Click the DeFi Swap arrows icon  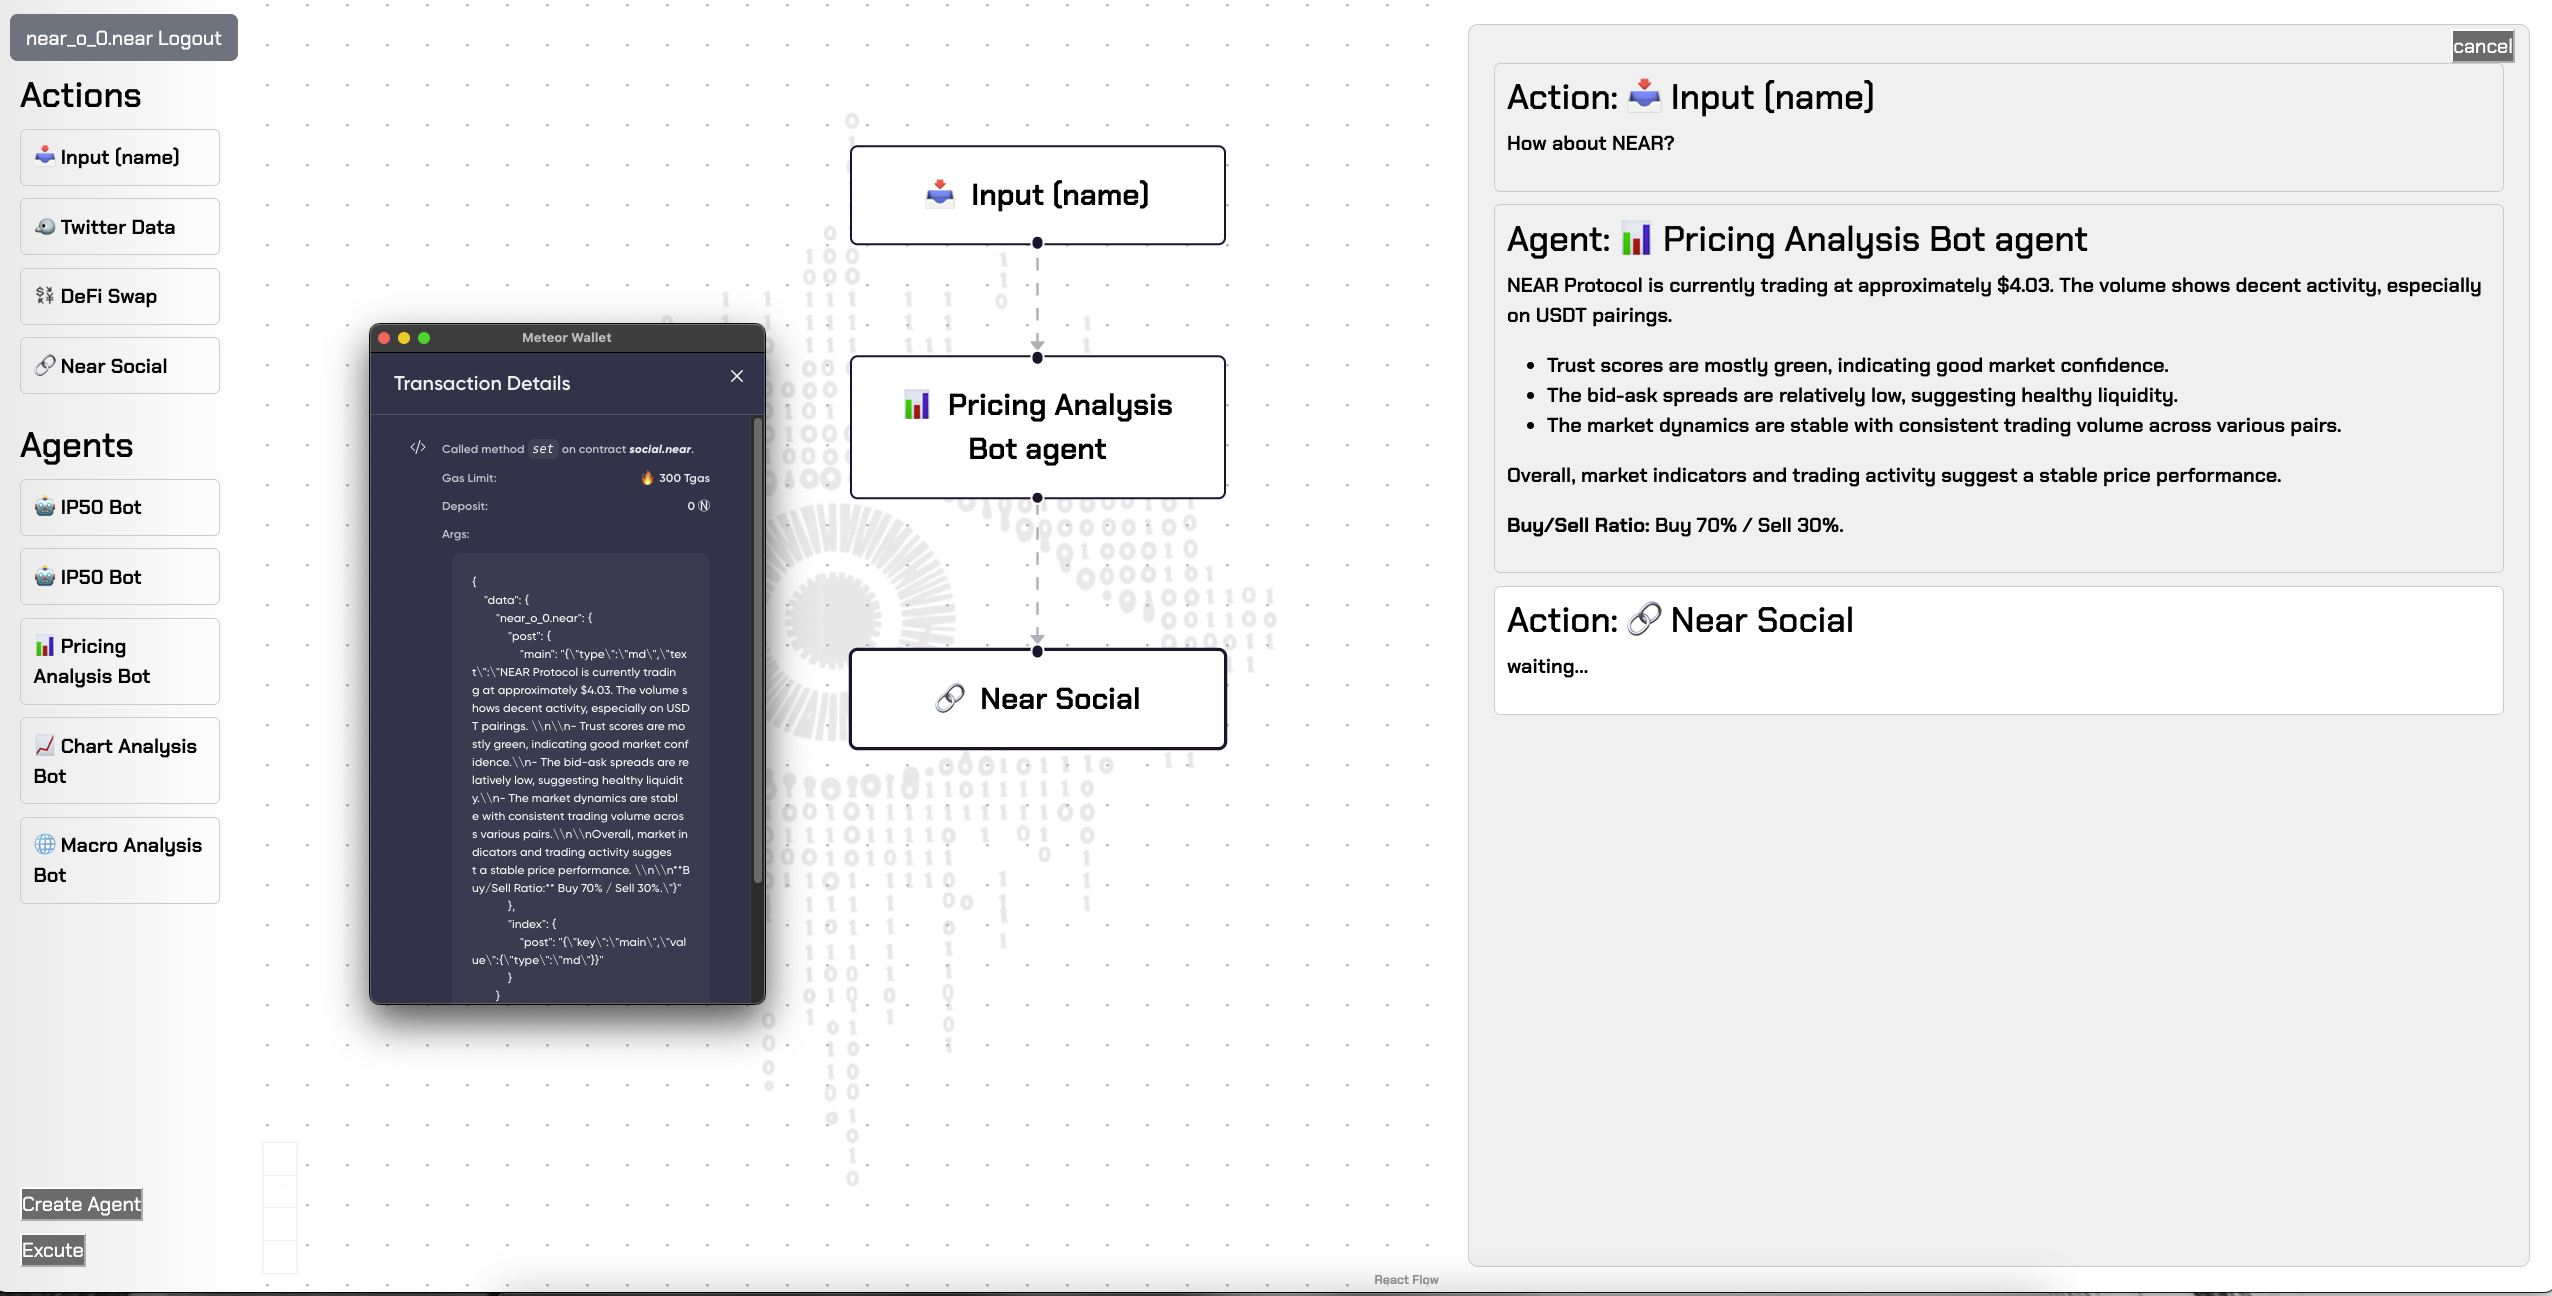click(45, 296)
